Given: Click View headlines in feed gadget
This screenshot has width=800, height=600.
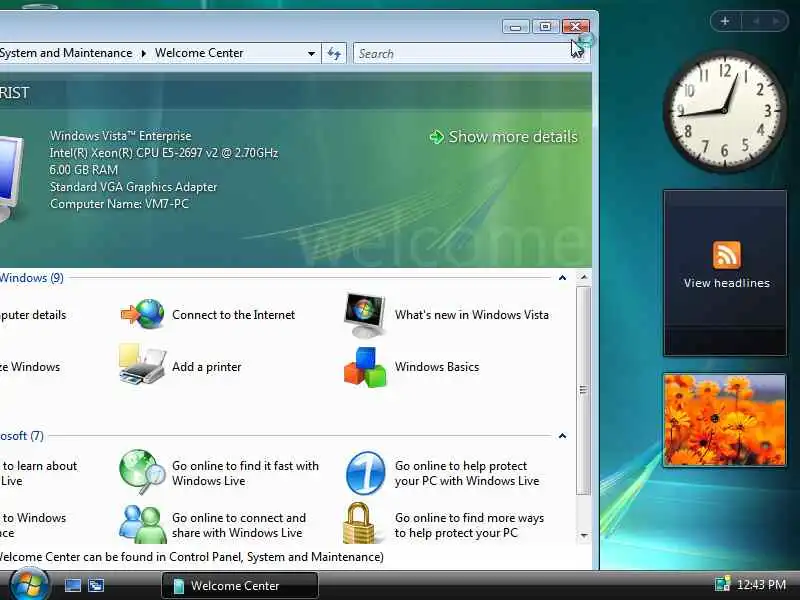Looking at the screenshot, I should 727,283.
